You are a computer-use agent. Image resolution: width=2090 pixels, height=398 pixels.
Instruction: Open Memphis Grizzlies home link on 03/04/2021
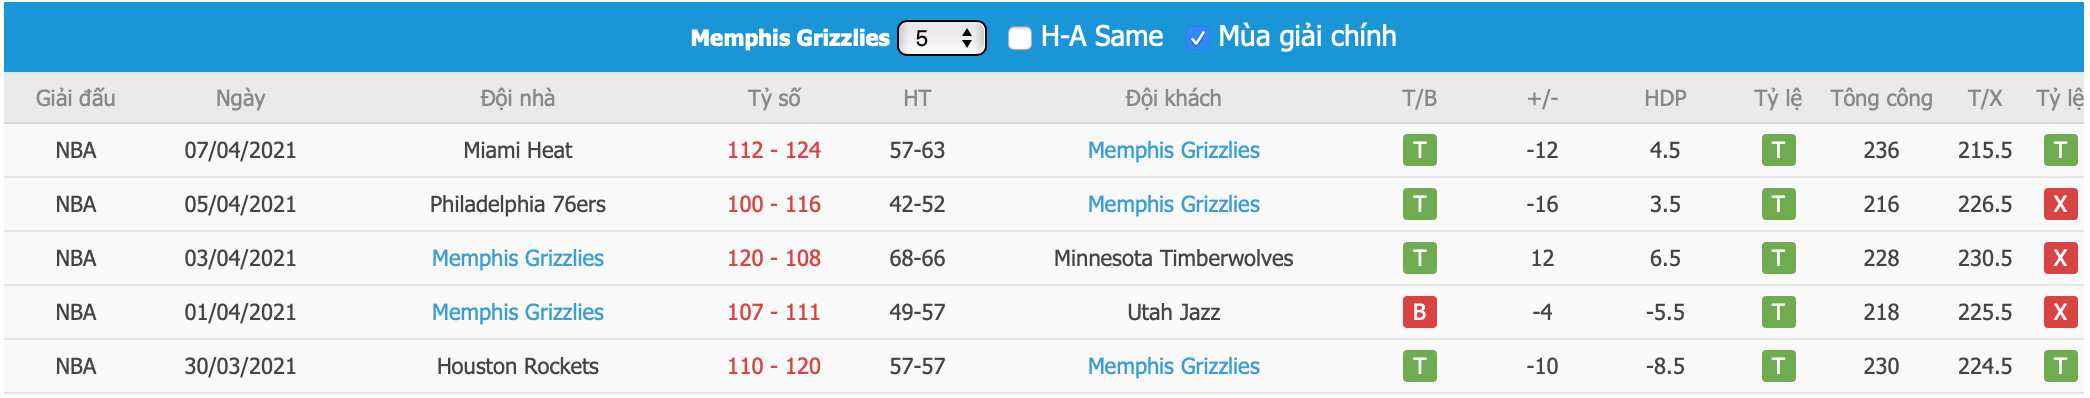517,258
